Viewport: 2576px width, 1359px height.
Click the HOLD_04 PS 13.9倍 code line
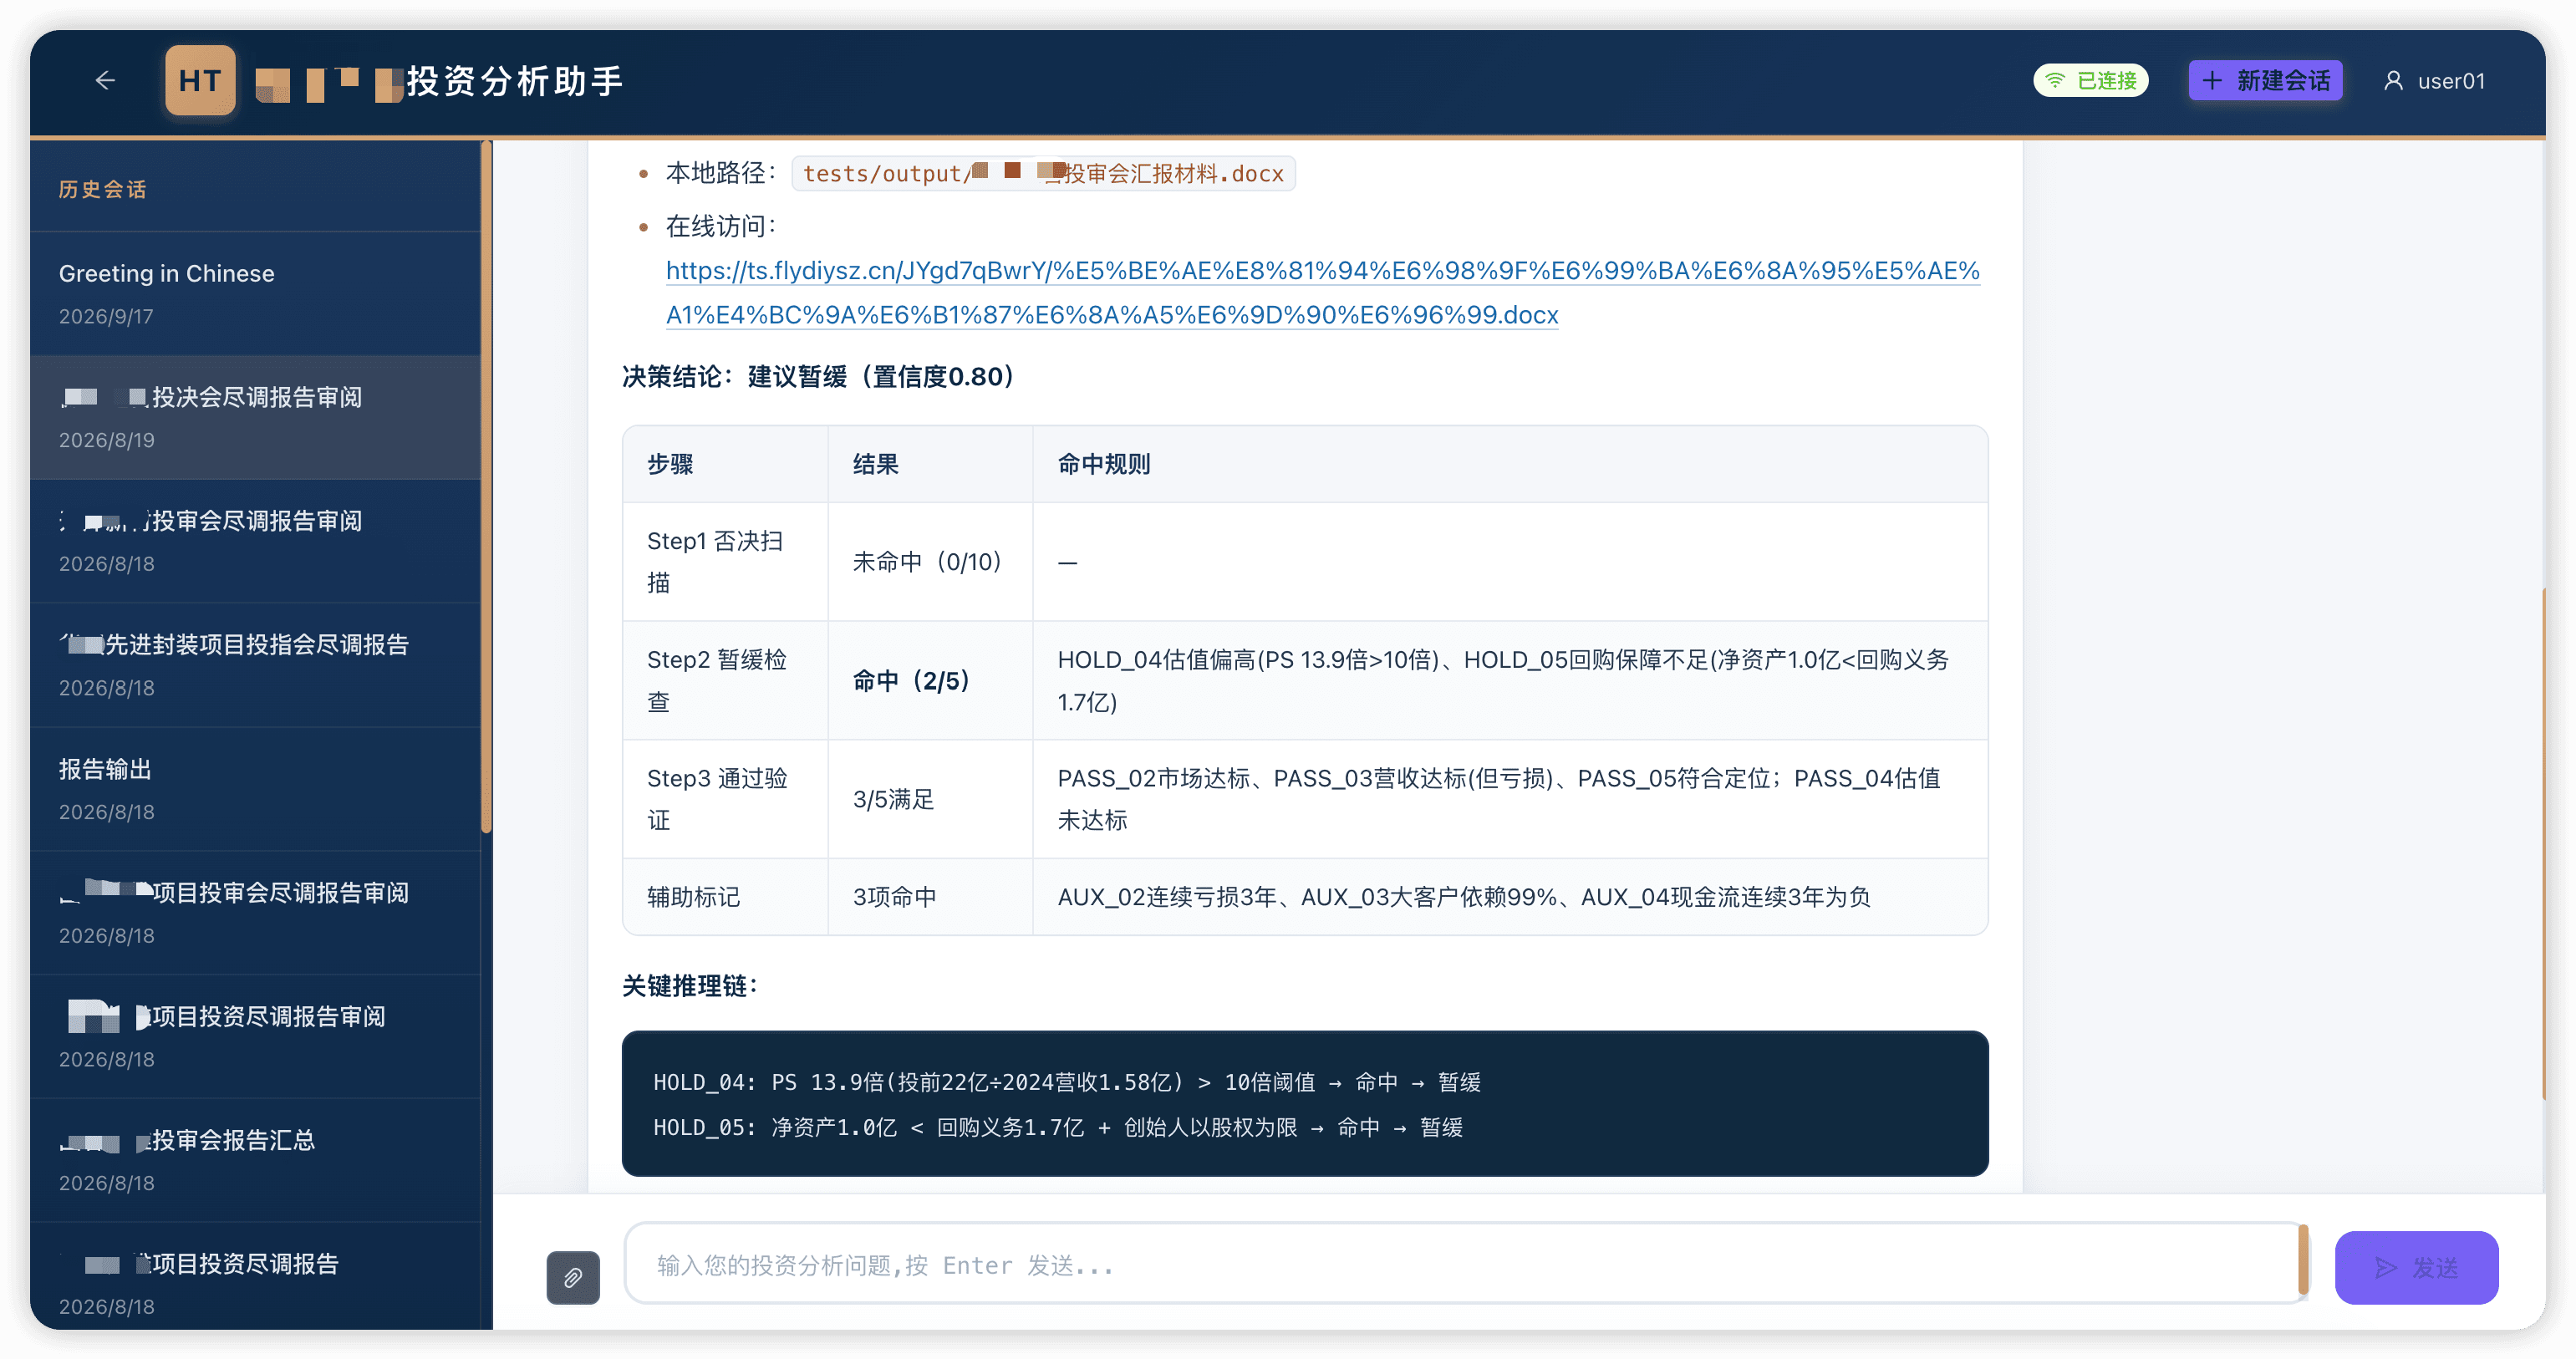tap(1067, 1082)
